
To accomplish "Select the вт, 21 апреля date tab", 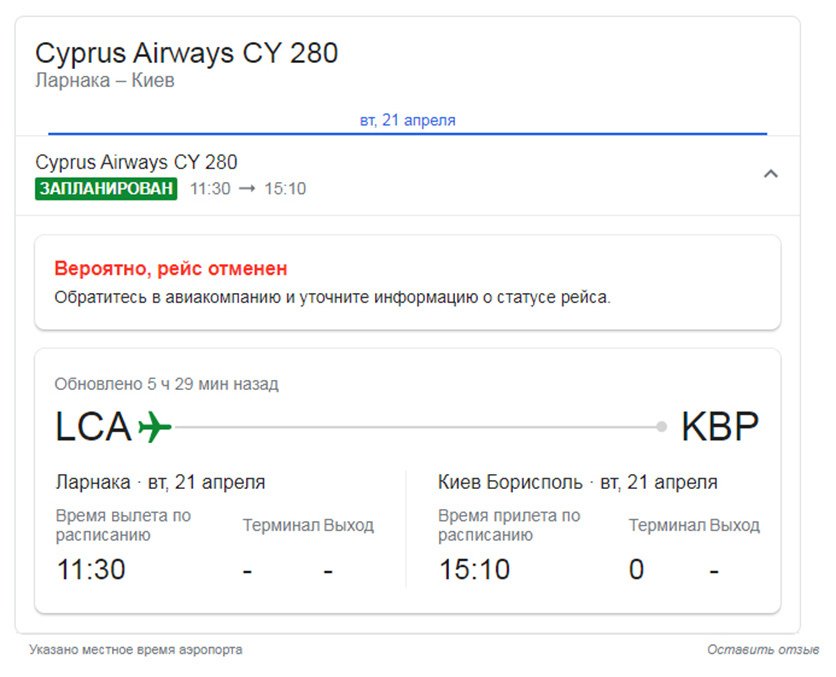I will [x=407, y=120].
